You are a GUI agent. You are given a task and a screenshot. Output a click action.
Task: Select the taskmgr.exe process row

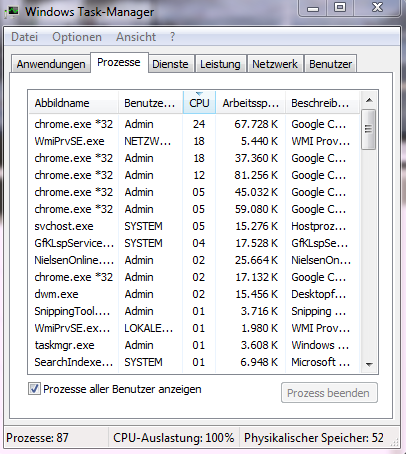194,345
